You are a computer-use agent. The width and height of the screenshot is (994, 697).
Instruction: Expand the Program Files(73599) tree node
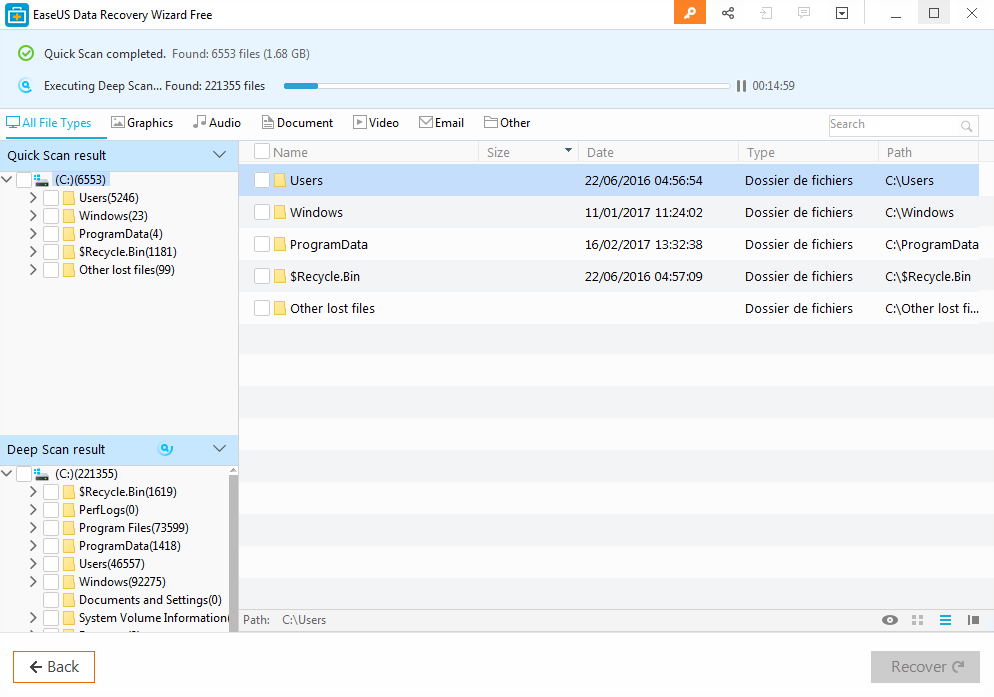(x=33, y=528)
